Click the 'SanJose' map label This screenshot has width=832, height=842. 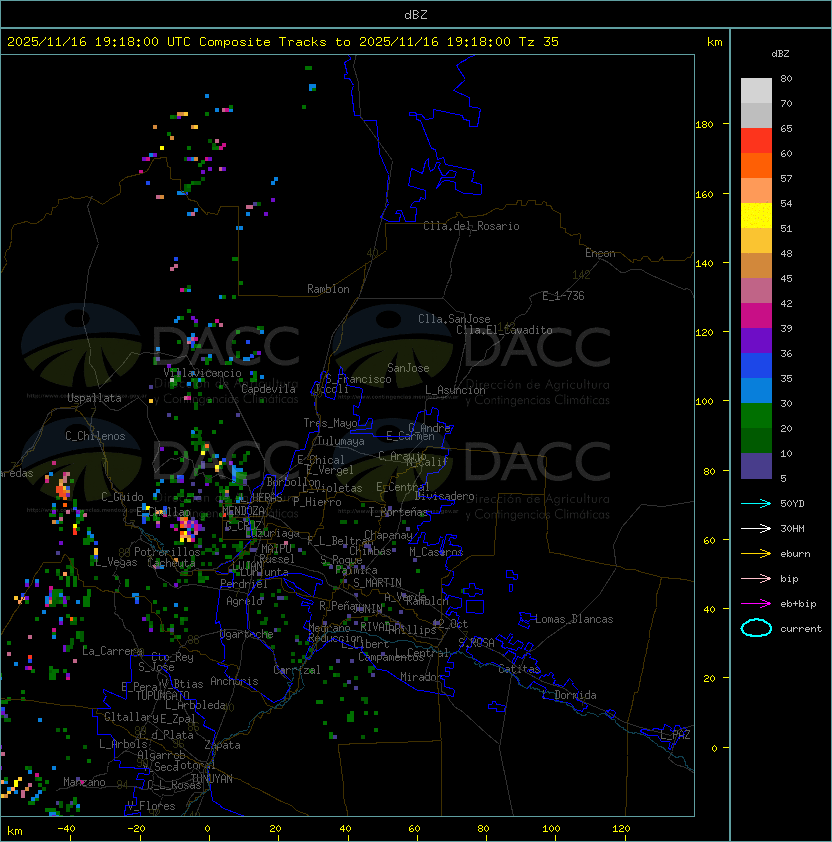(x=408, y=368)
